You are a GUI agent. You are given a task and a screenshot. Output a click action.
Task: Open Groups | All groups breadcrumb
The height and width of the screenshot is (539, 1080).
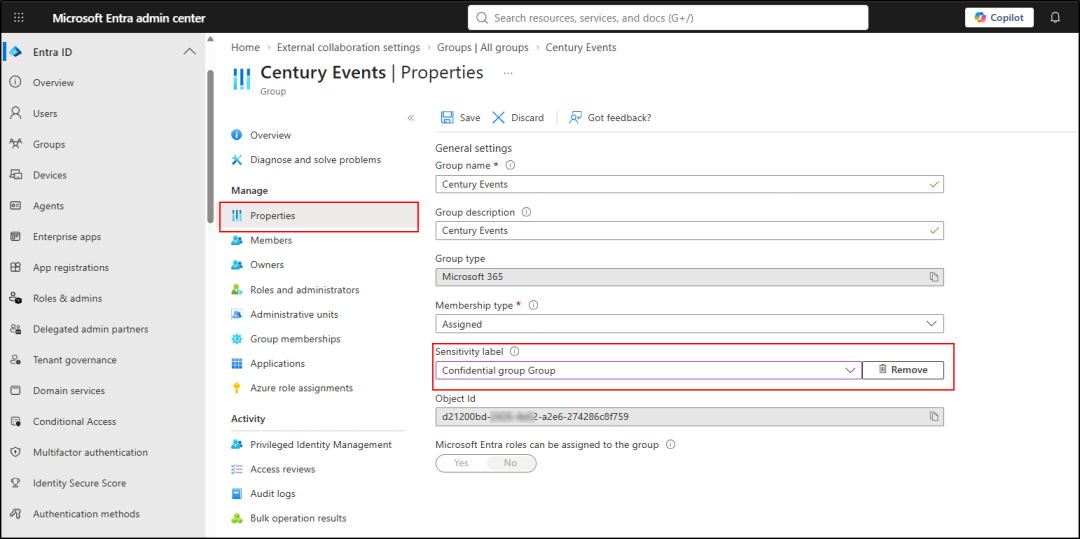click(483, 47)
